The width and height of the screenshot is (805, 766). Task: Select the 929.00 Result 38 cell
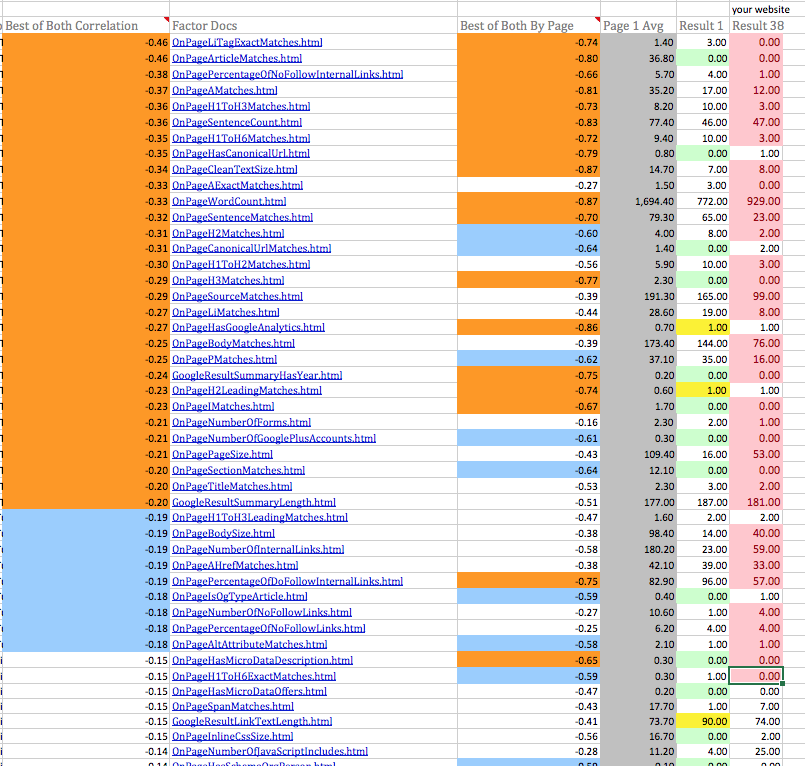(x=756, y=201)
